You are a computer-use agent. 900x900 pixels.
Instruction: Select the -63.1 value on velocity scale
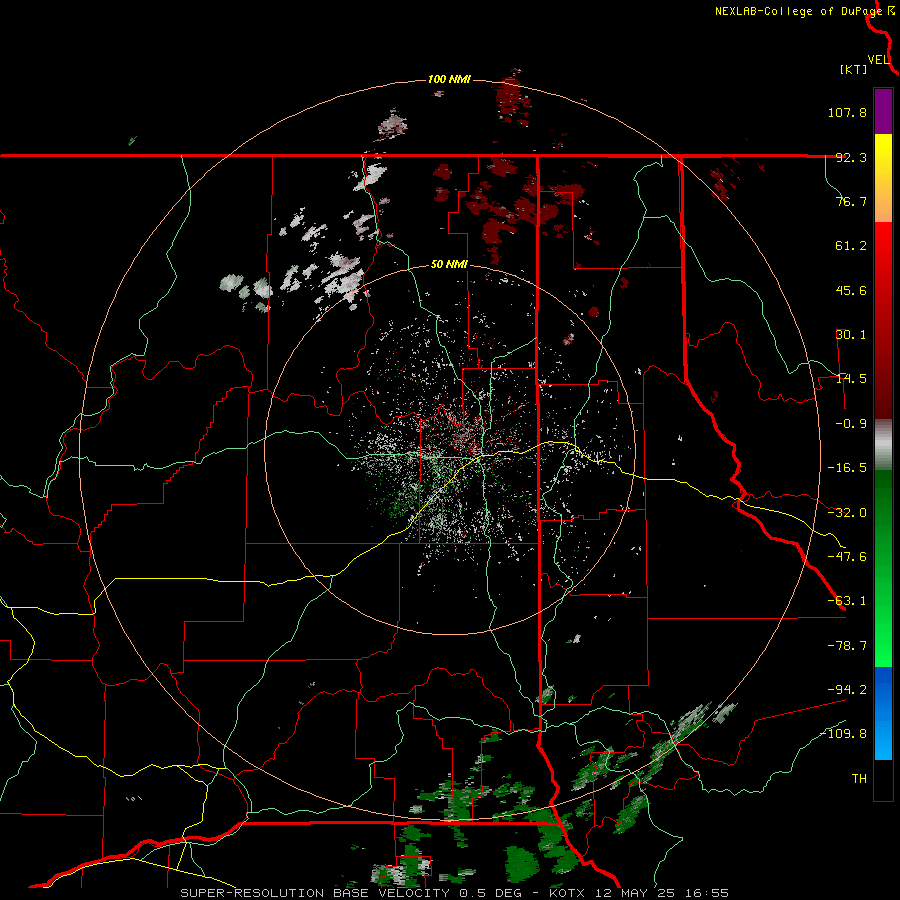847,601
